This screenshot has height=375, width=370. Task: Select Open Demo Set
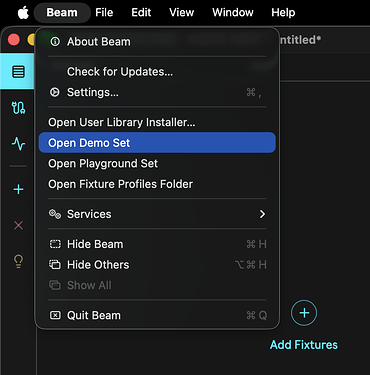157,143
